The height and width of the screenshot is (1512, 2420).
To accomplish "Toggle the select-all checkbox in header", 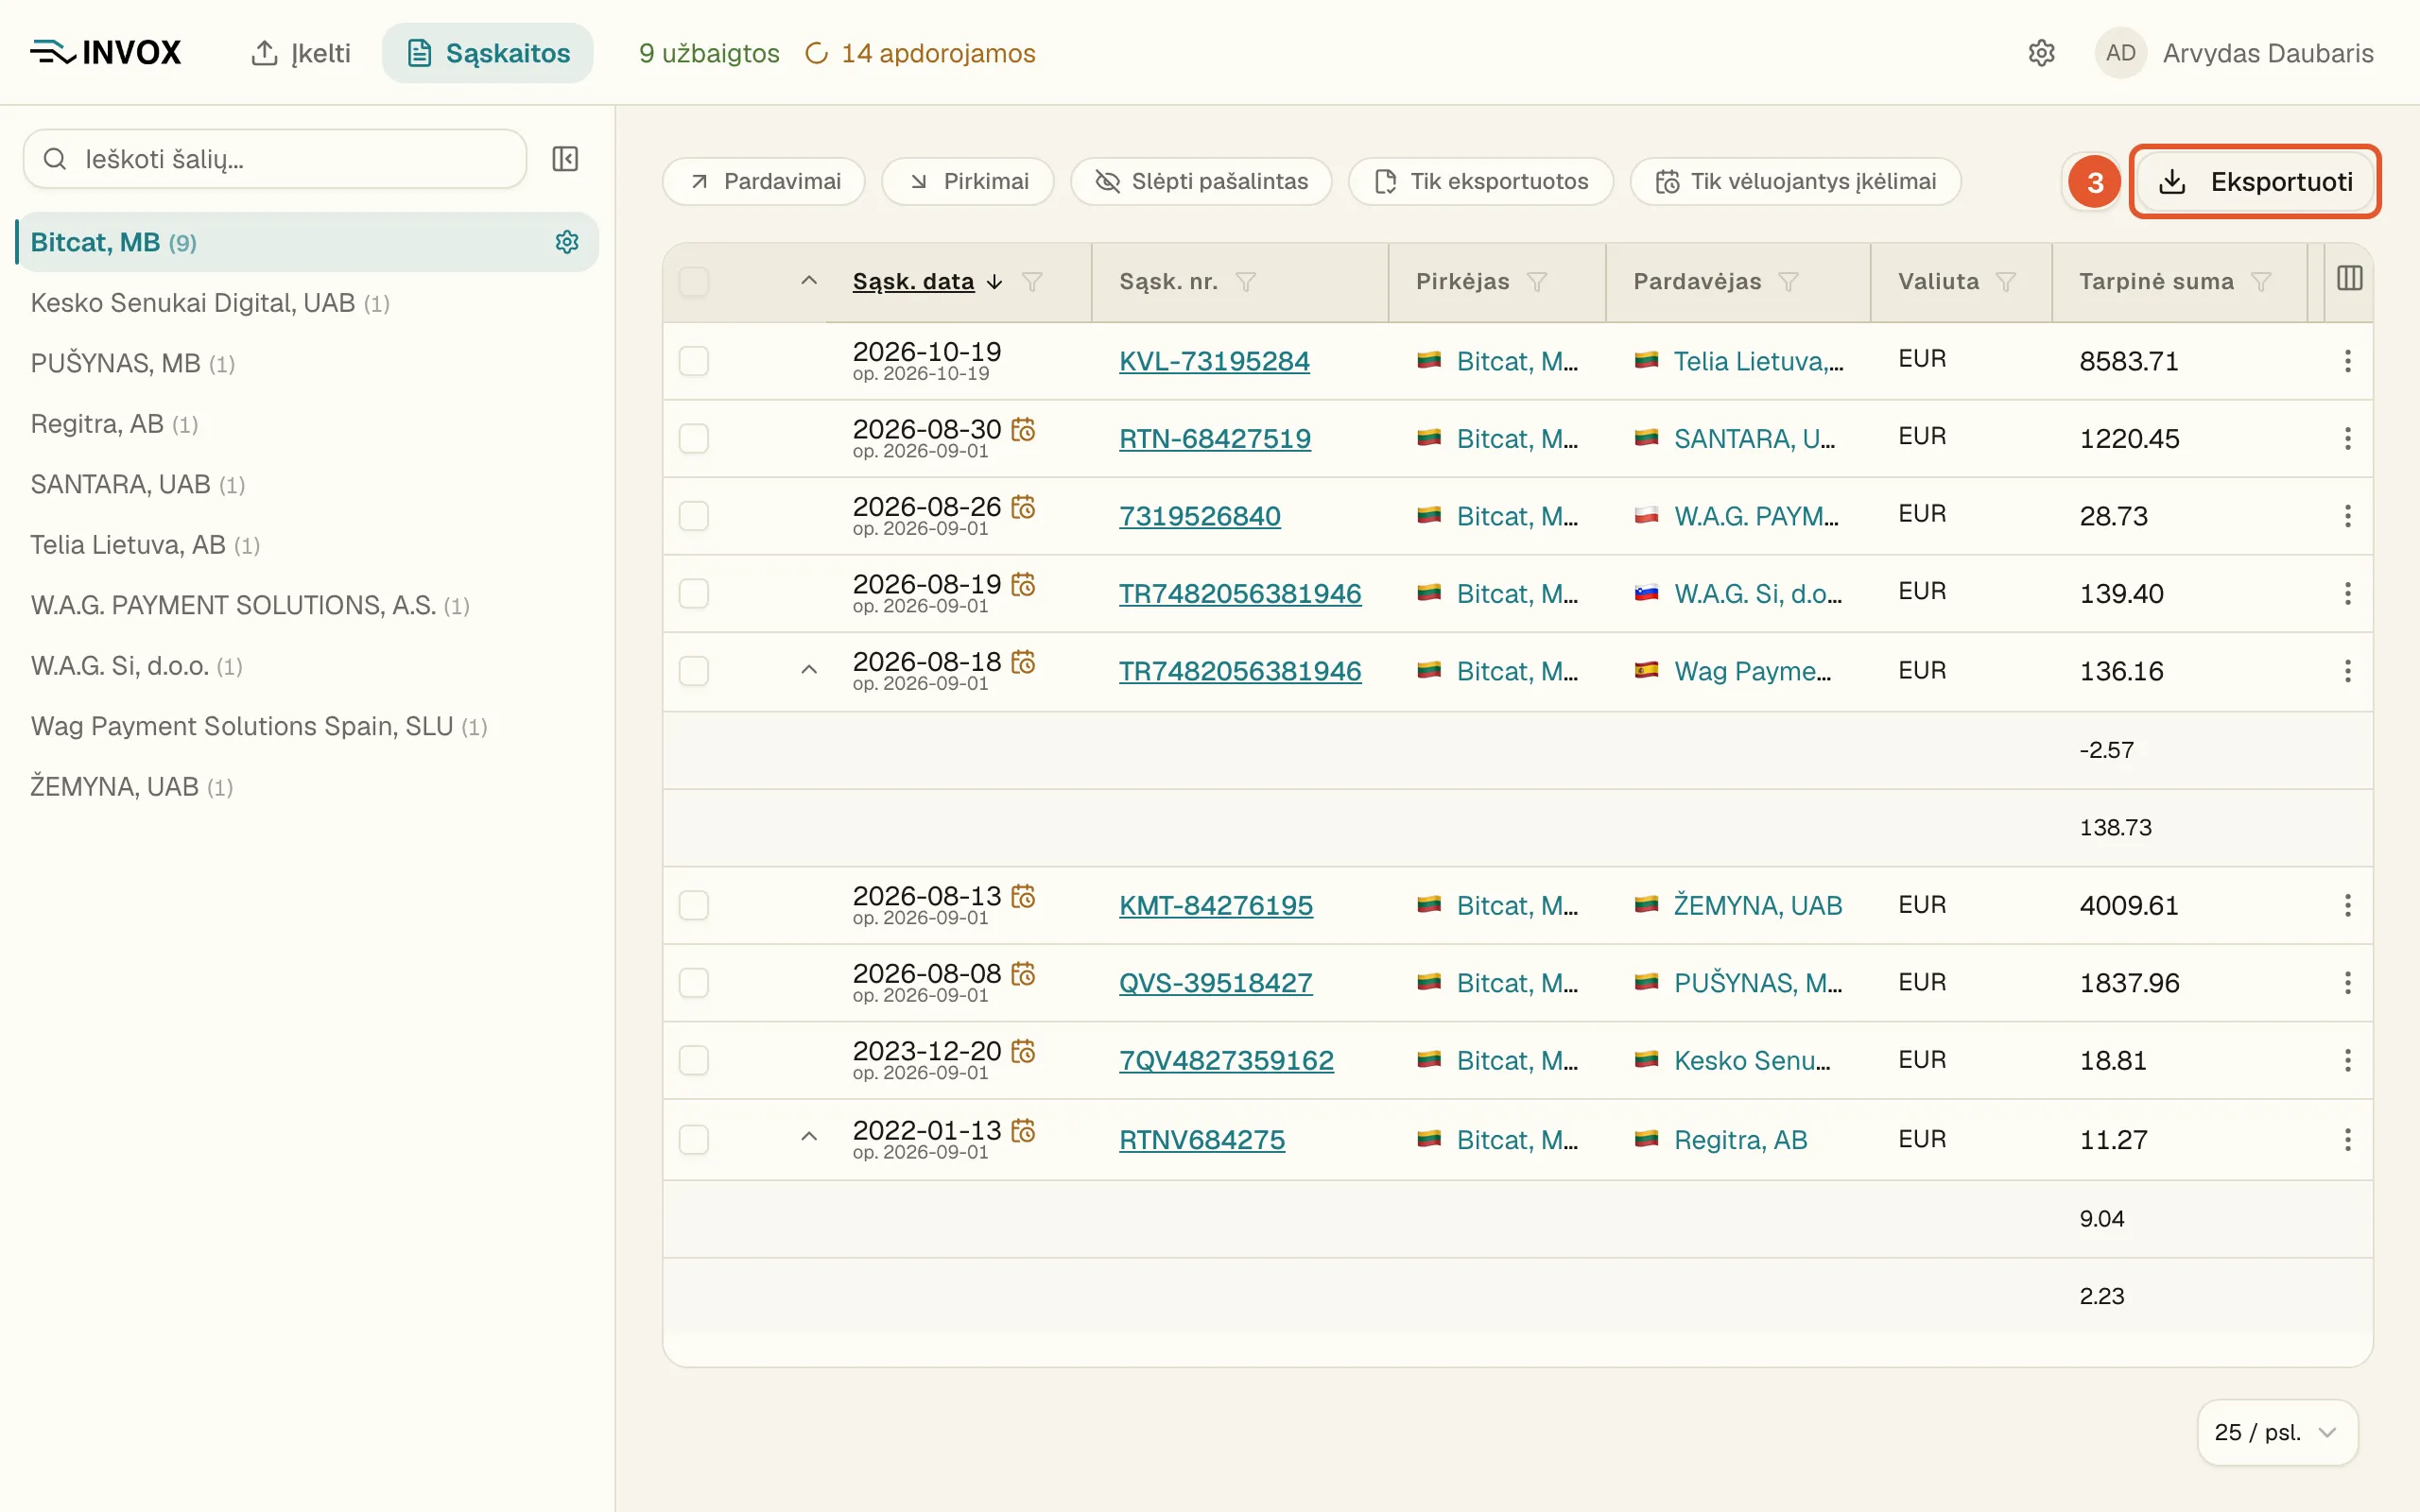I will click(x=694, y=282).
